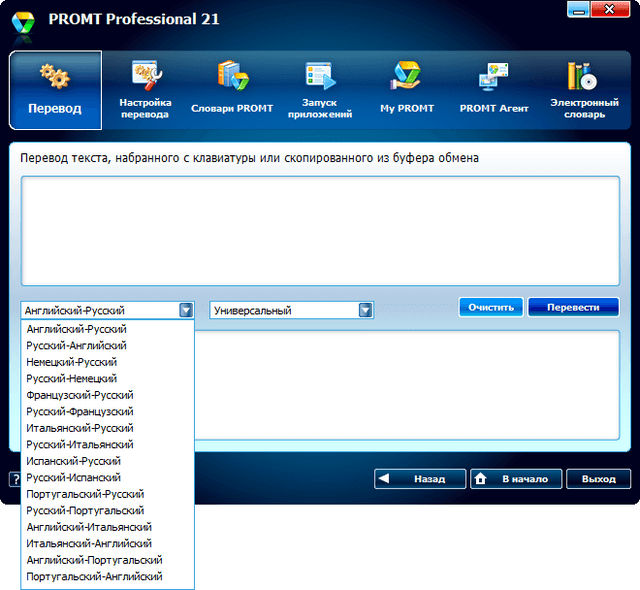Click in the translation output area
The width and height of the screenshot is (640, 590).
point(407,385)
